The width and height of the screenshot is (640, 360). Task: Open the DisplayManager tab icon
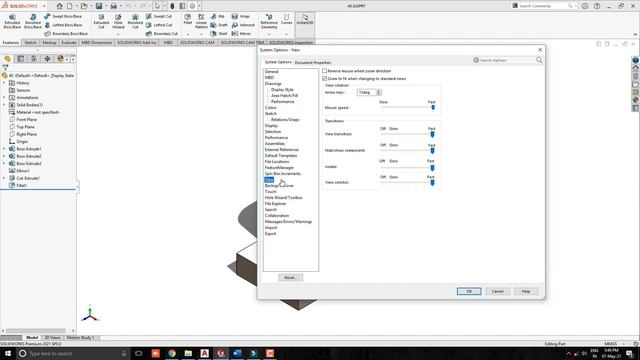(60, 59)
